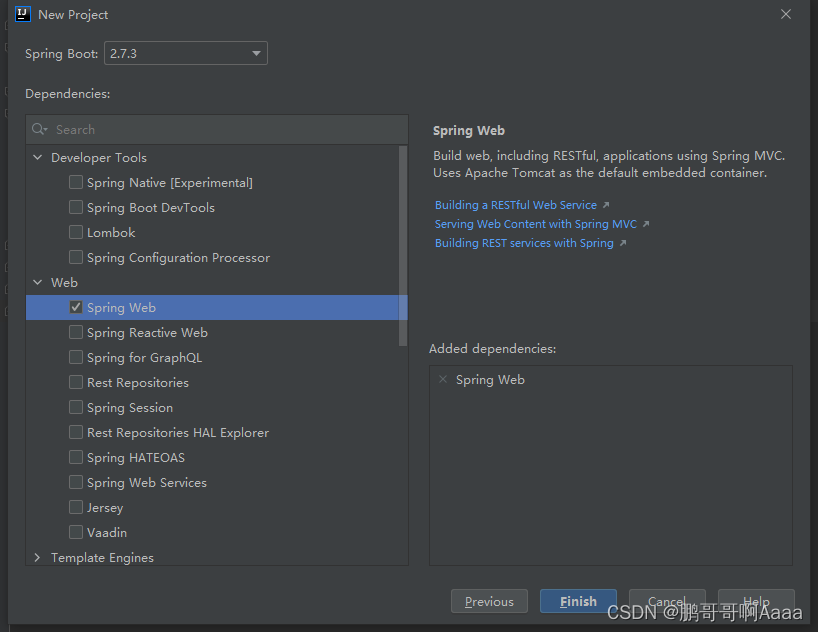Viewport: 818px width, 632px height.
Task: Tick the Jersey checkbox
Action: point(76,507)
